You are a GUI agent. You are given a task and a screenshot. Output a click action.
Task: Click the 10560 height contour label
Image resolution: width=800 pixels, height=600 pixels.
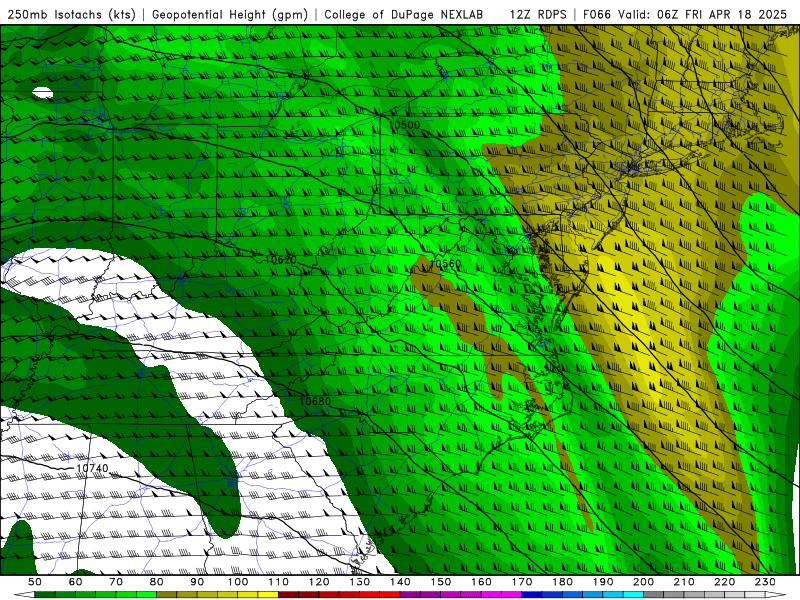tap(445, 263)
